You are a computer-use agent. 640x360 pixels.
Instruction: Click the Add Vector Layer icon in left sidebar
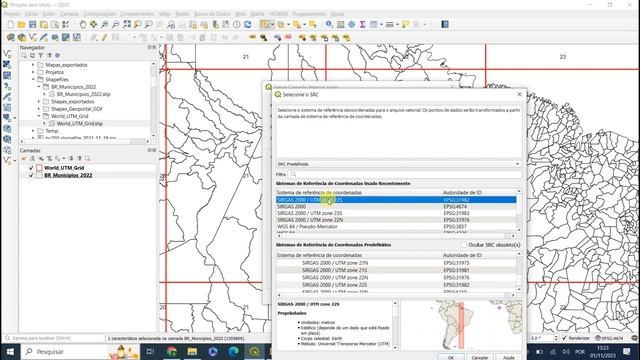[7, 54]
